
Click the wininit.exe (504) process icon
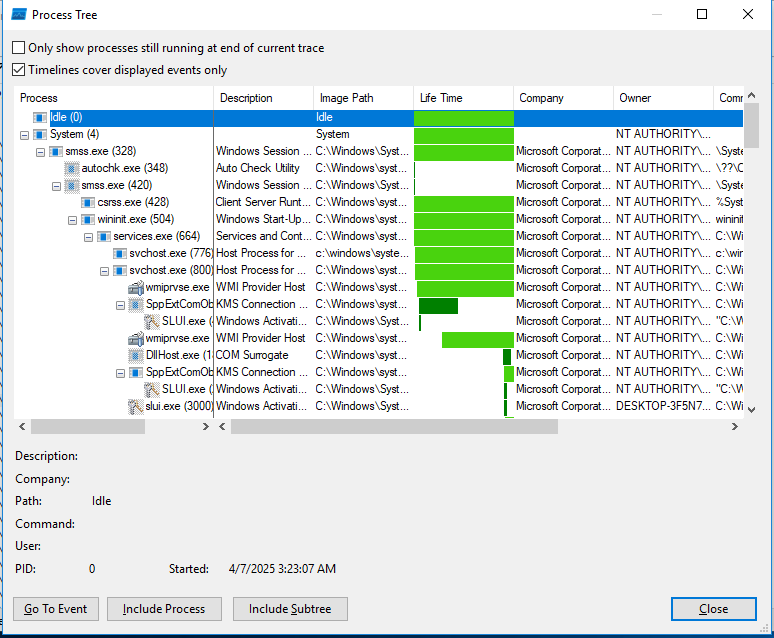(x=88, y=219)
